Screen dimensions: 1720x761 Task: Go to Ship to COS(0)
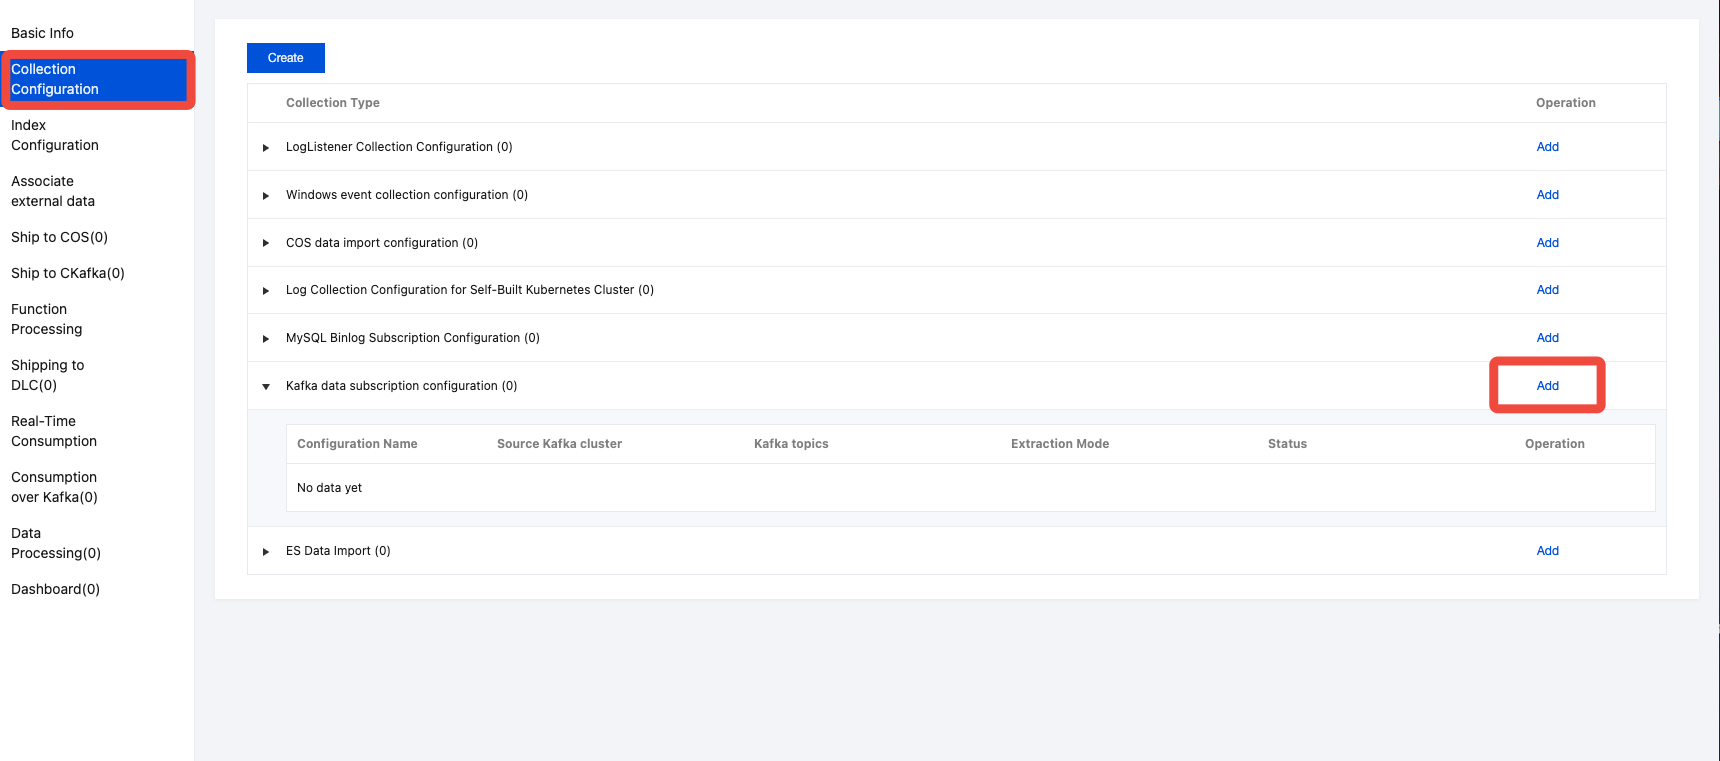tap(59, 237)
